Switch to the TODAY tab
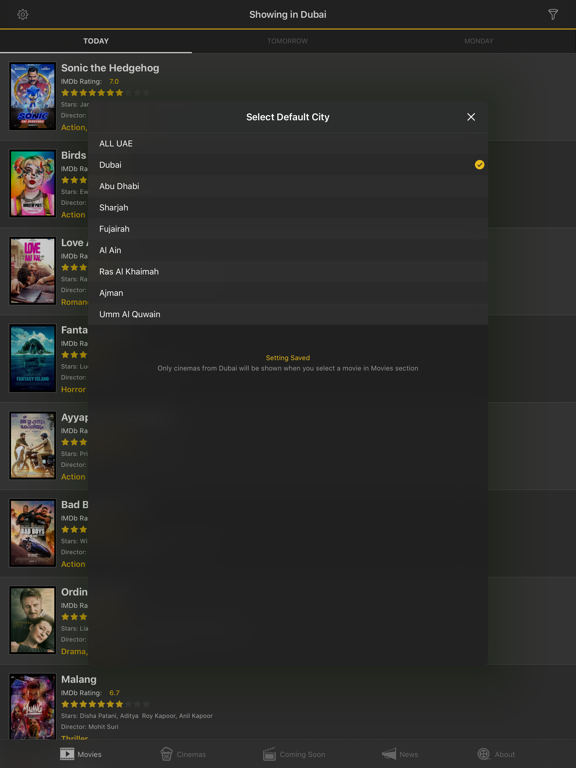 tap(96, 41)
